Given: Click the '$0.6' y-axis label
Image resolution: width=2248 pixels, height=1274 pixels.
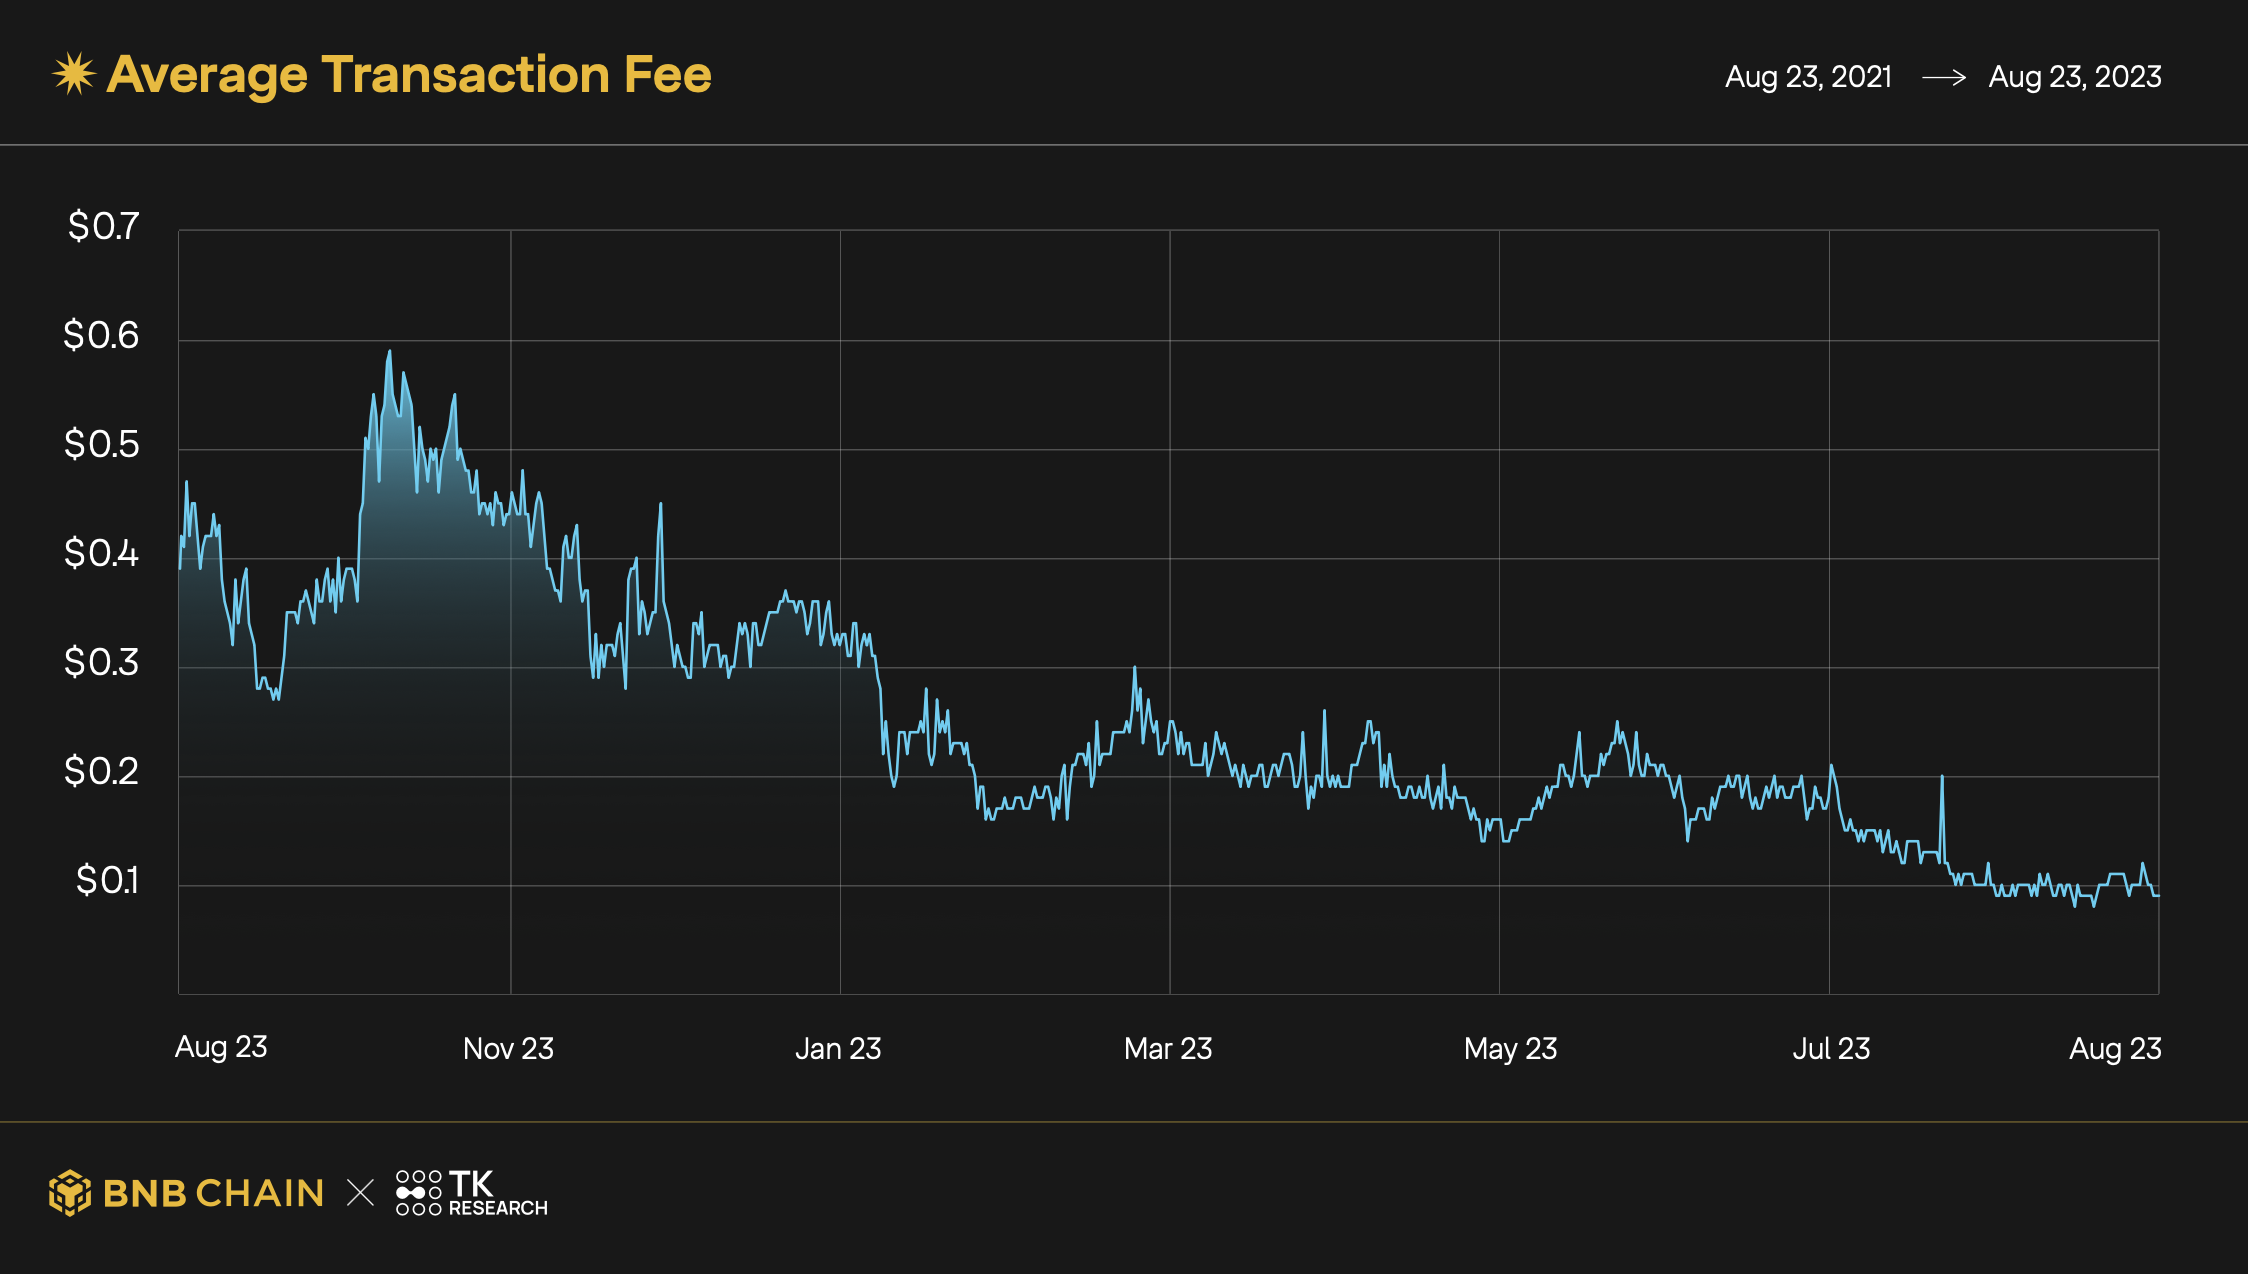Looking at the screenshot, I should (101, 335).
